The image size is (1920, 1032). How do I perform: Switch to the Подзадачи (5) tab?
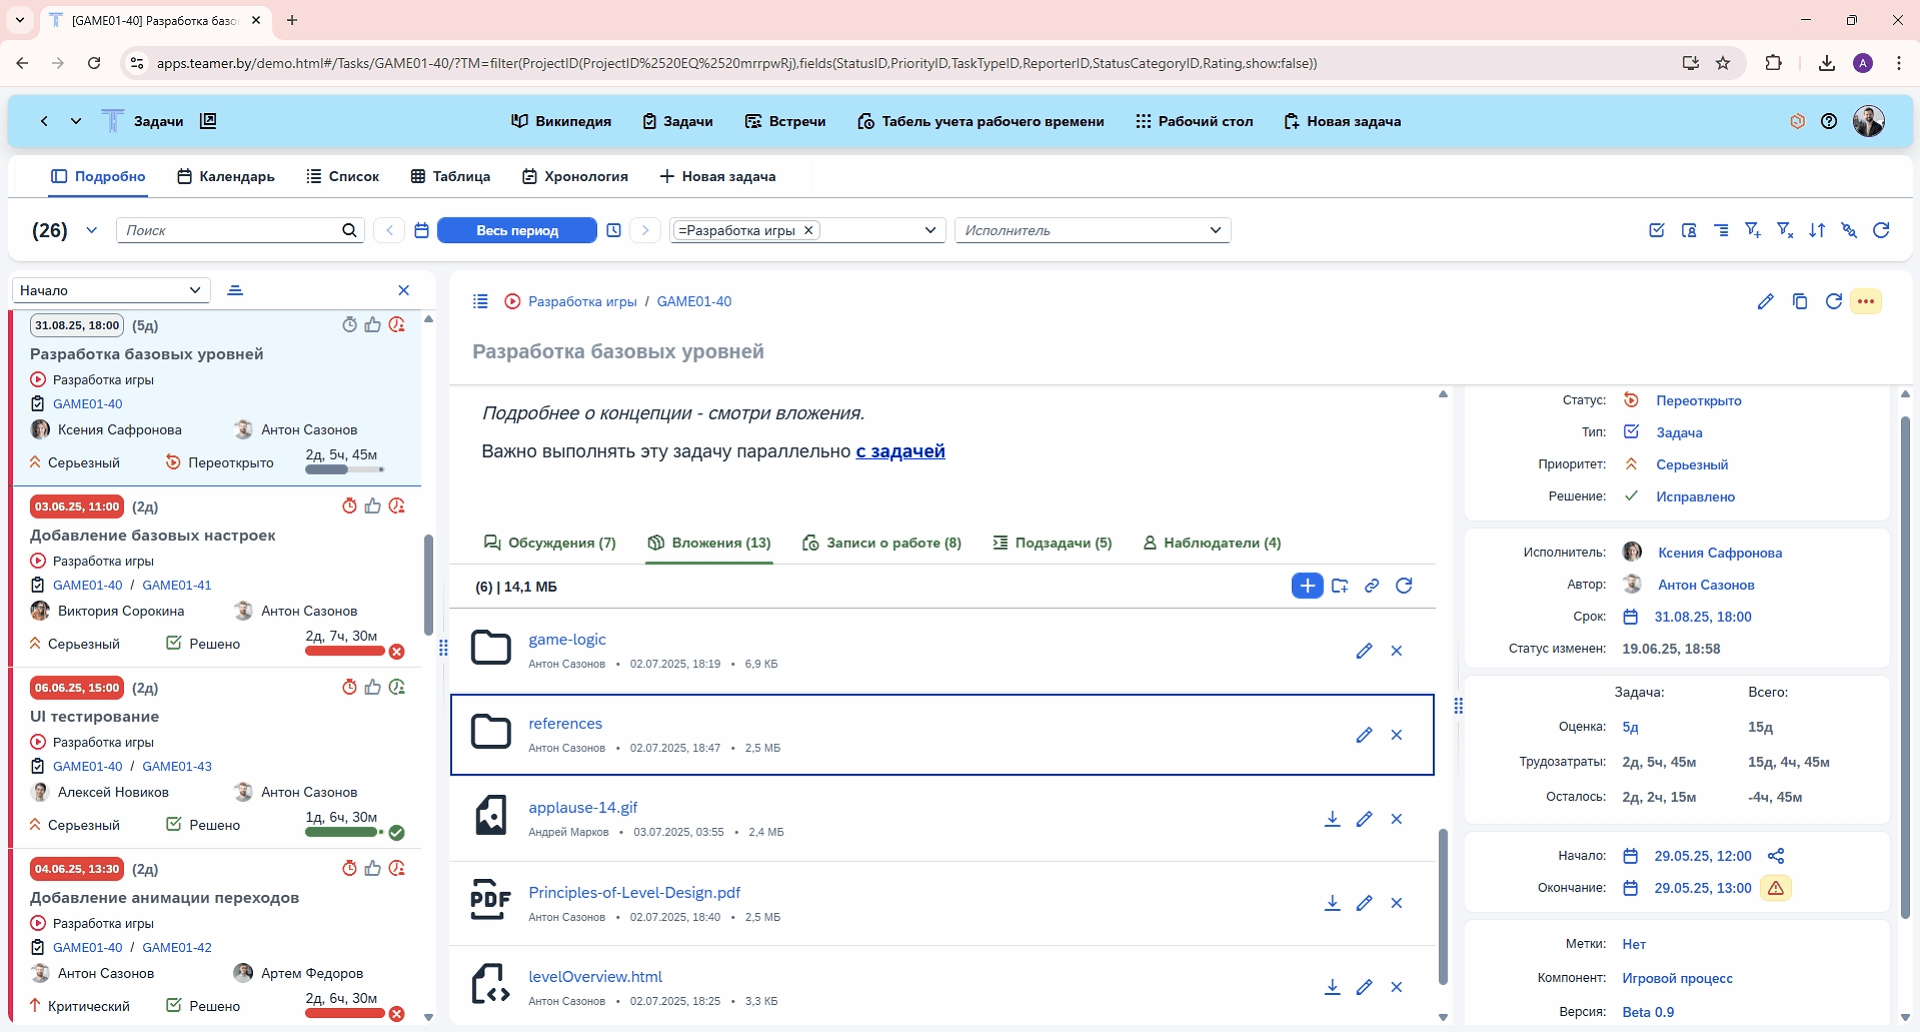pos(1052,543)
